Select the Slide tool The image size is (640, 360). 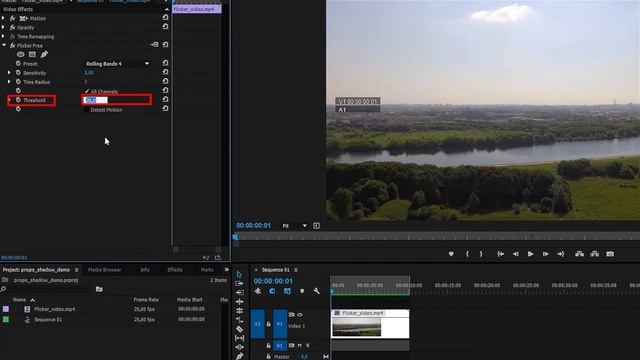[x=239, y=347]
